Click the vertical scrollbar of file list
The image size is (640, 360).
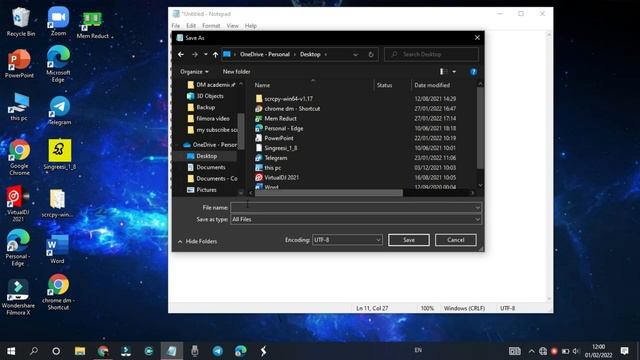(x=480, y=127)
